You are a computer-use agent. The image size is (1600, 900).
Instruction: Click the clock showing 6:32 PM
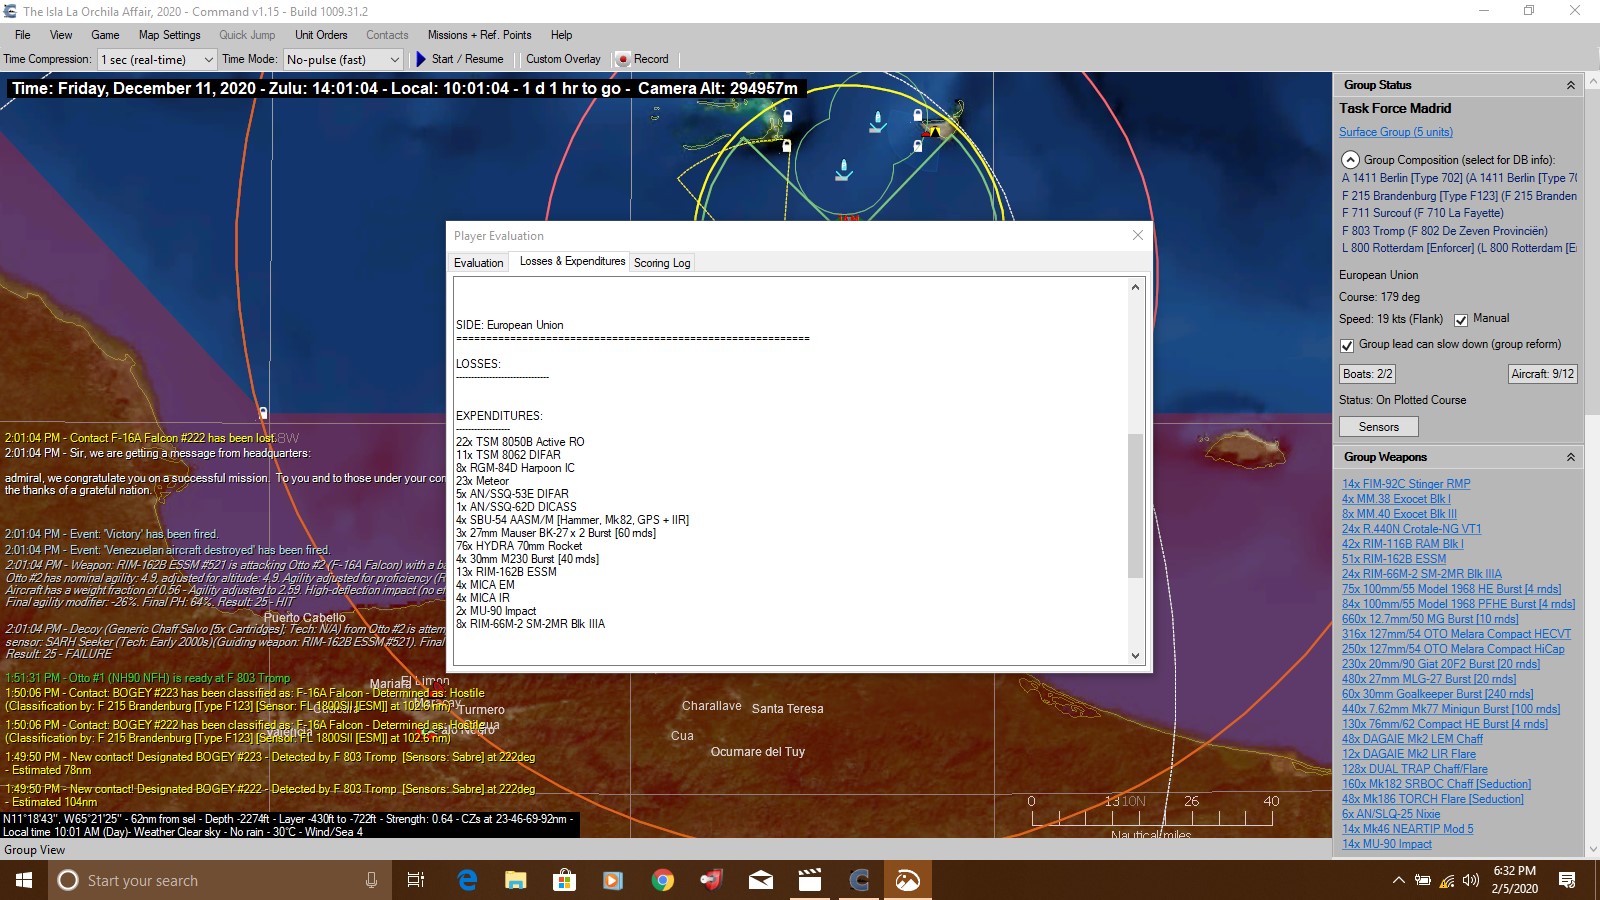pyautogui.click(x=1514, y=871)
